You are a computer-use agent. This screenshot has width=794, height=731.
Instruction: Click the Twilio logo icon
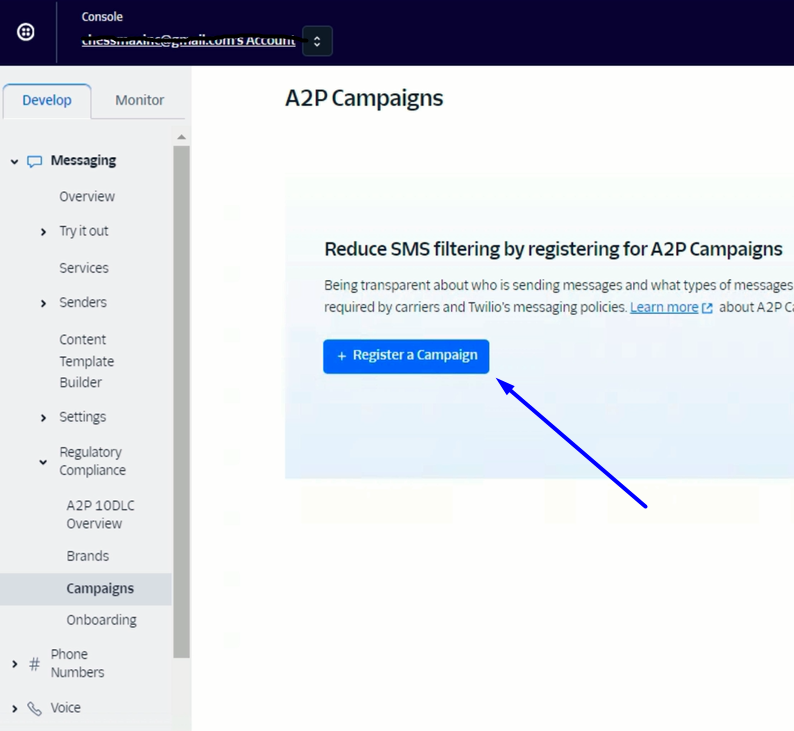26,32
